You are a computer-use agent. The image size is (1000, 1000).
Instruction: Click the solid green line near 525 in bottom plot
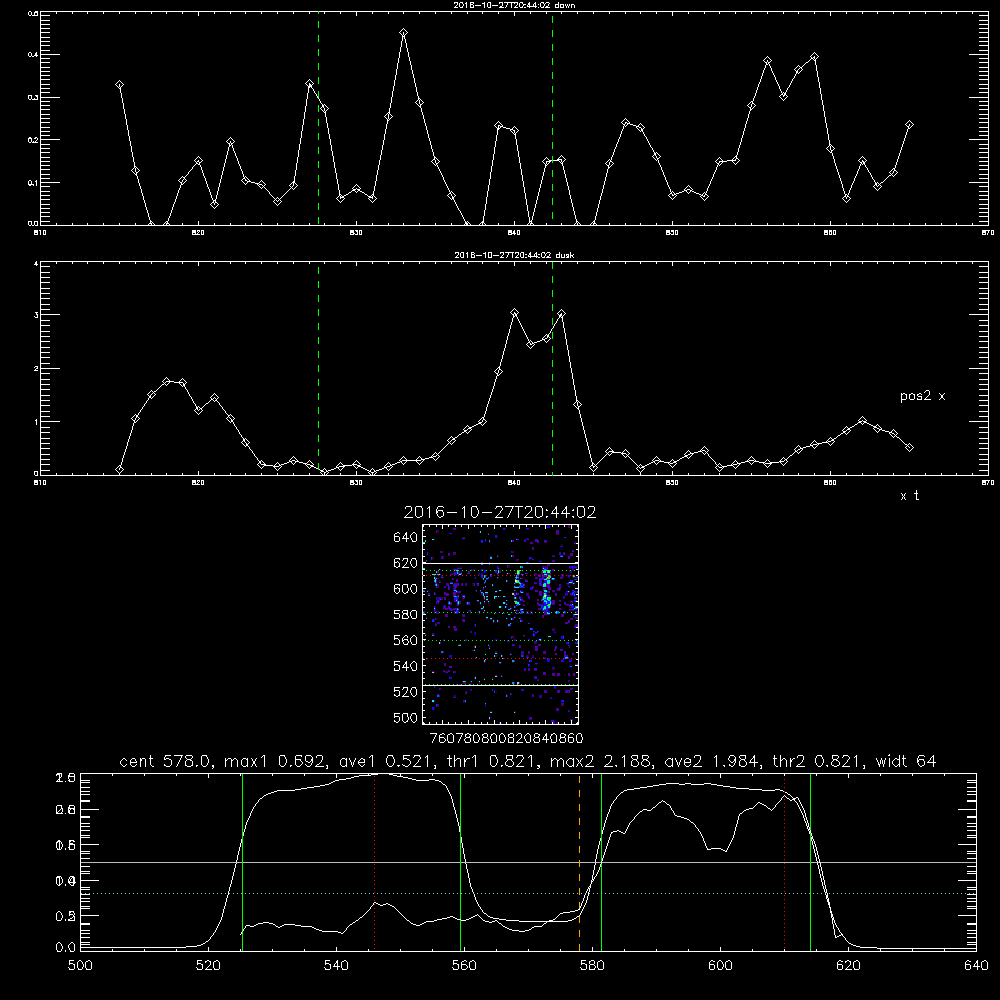[242, 862]
